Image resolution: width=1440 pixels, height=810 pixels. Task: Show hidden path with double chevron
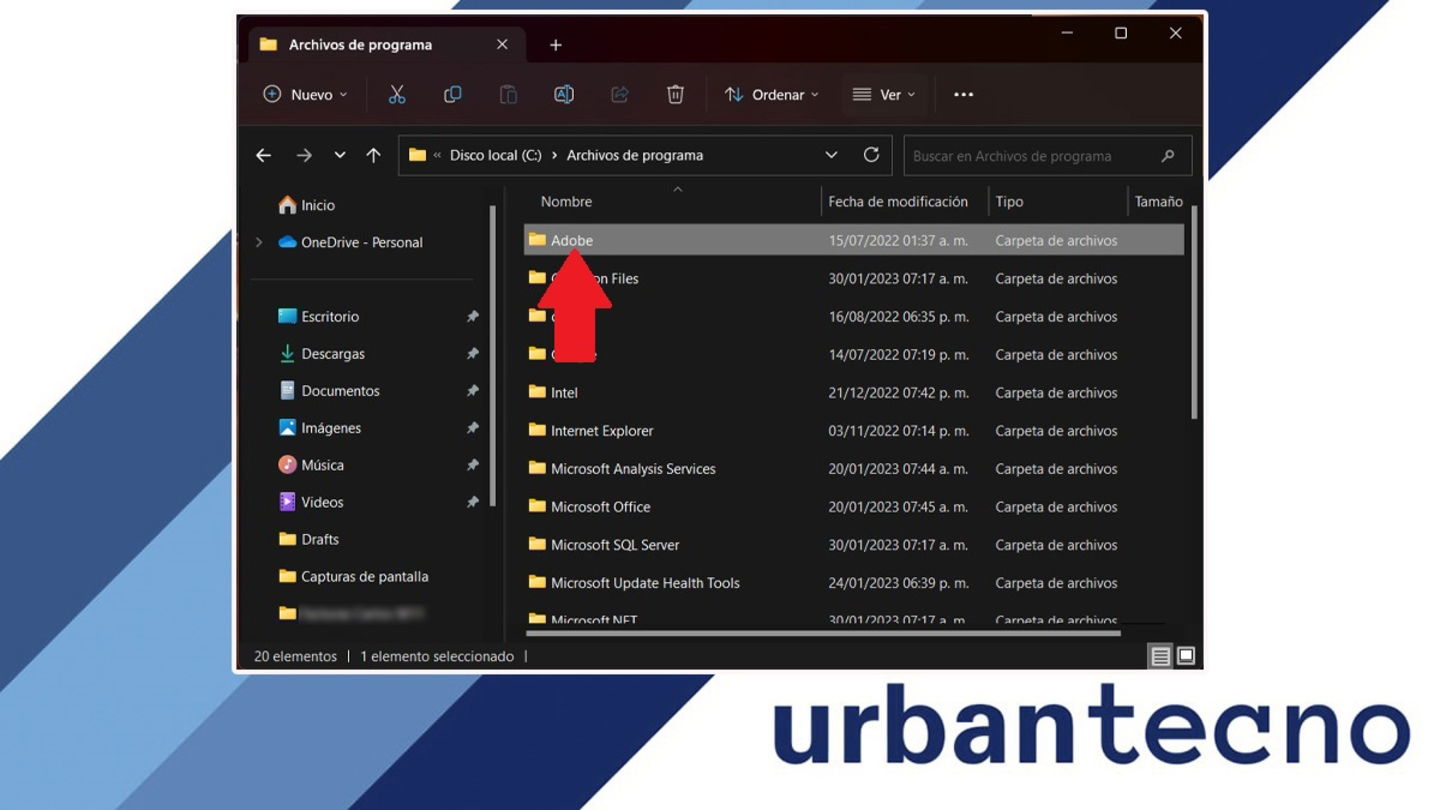(x=437, y=155)
